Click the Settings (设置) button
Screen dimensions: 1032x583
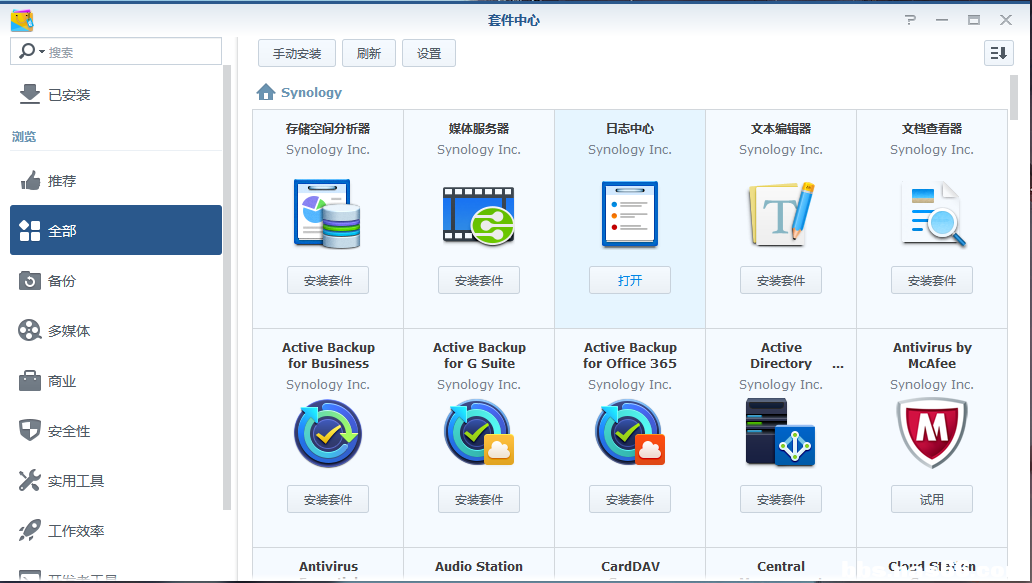[x=429, y=53]
